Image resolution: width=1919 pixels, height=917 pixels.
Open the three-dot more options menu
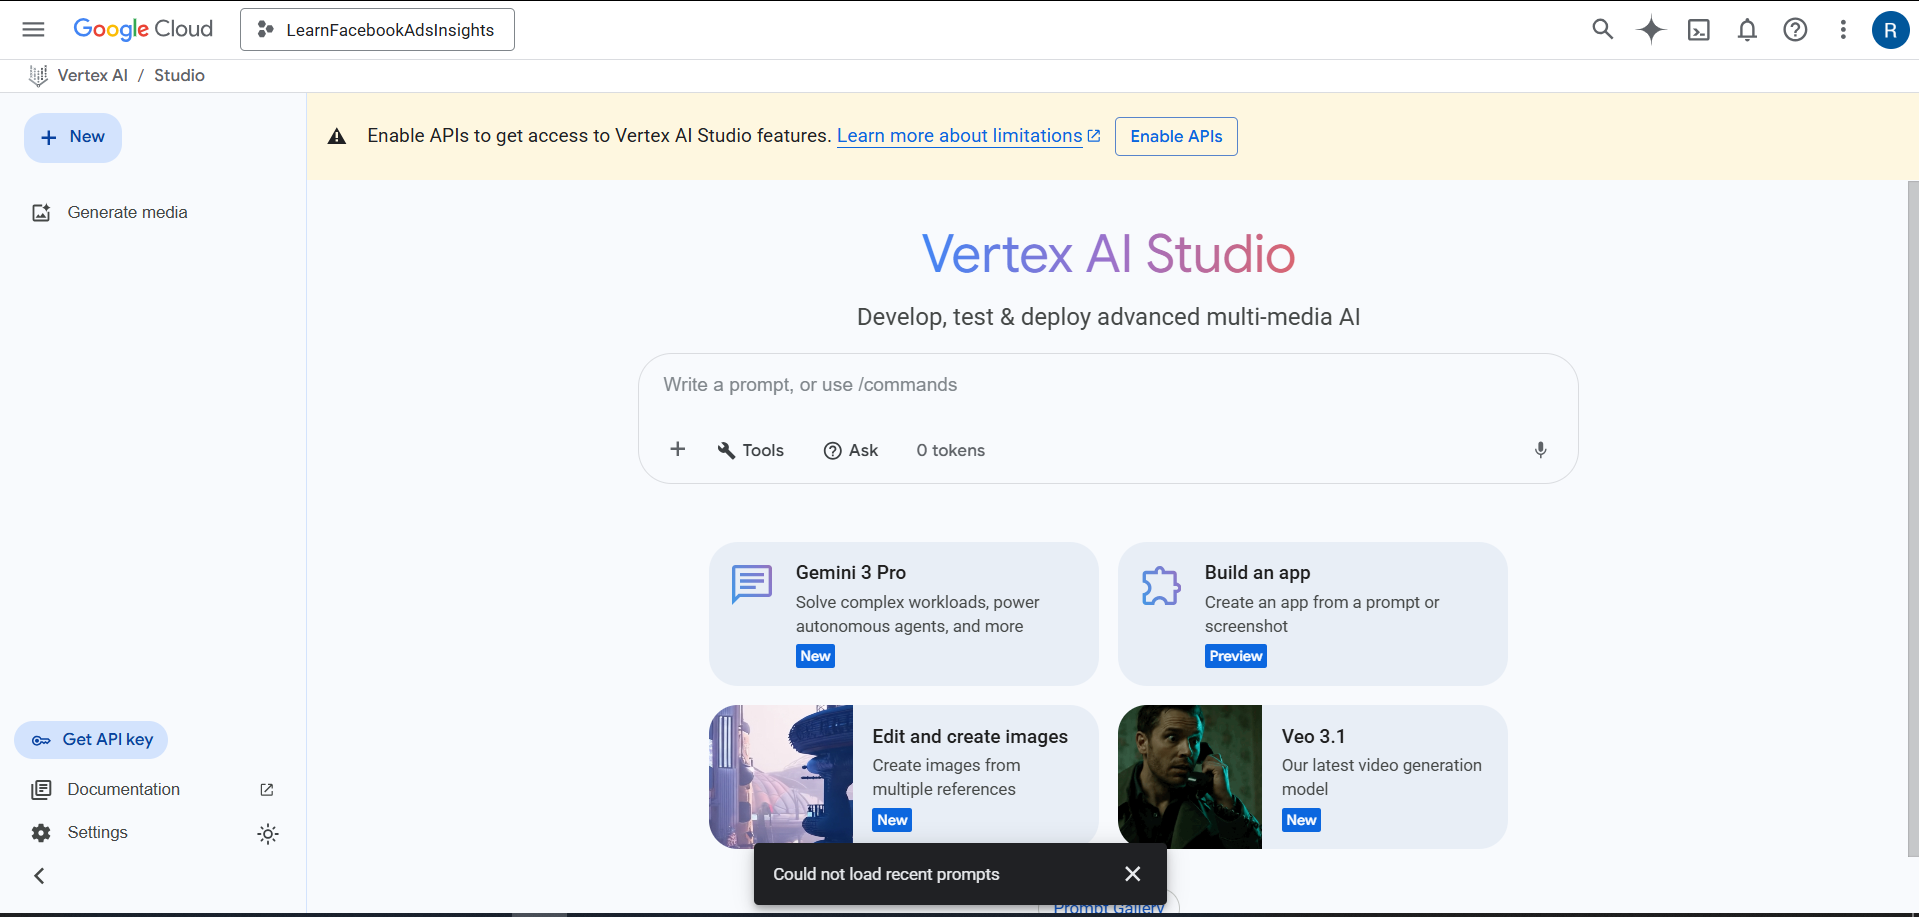[x=1842, y=30]
